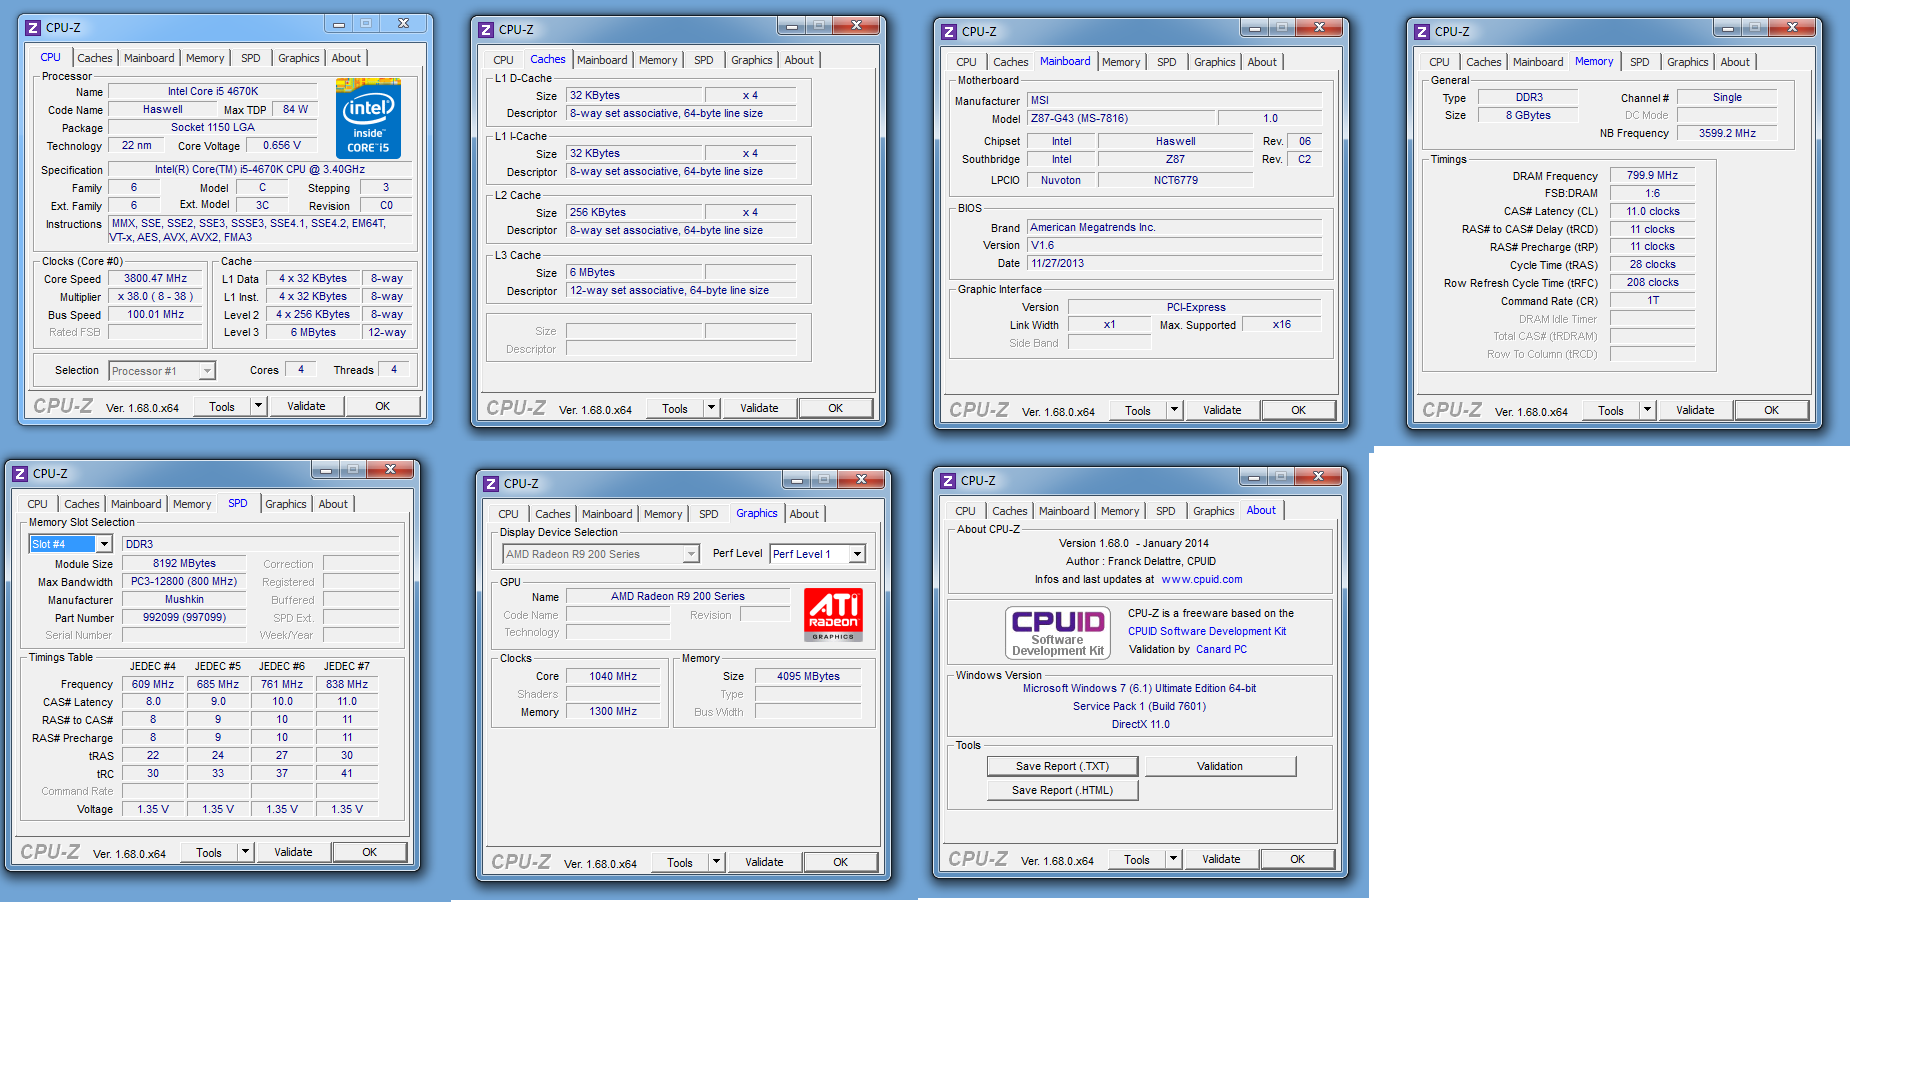Click the CPU-Z title bar icon in the memory Timings window
The width and height of the screenshot is (1916, 1080).
[1422, 32]
